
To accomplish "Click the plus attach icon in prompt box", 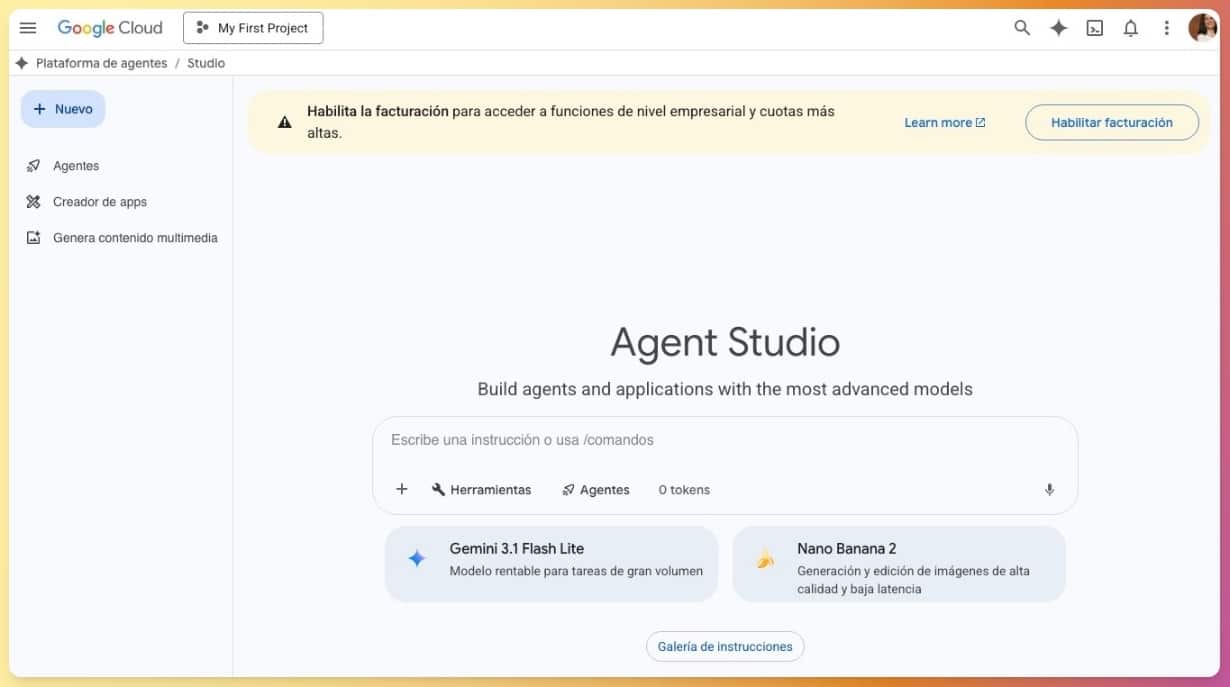I will coord(402,489).
